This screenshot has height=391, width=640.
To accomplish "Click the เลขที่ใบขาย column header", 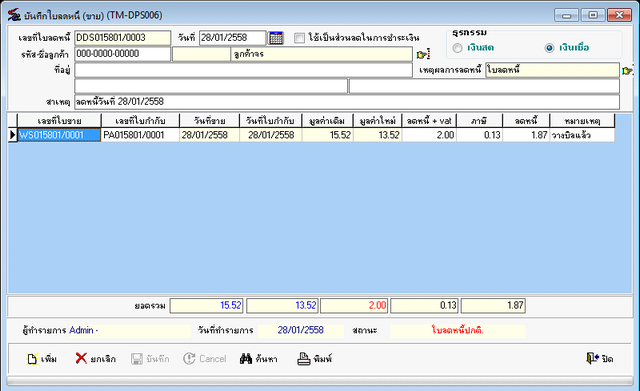I will (59, 121).
